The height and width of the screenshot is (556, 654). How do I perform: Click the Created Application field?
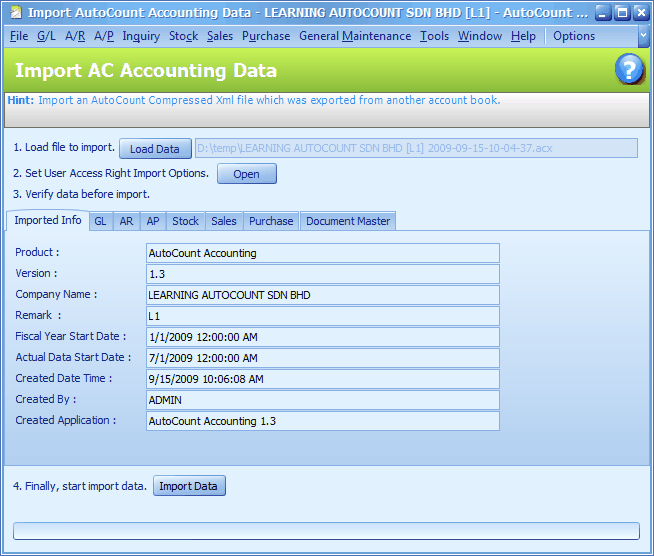click(323, 421)
